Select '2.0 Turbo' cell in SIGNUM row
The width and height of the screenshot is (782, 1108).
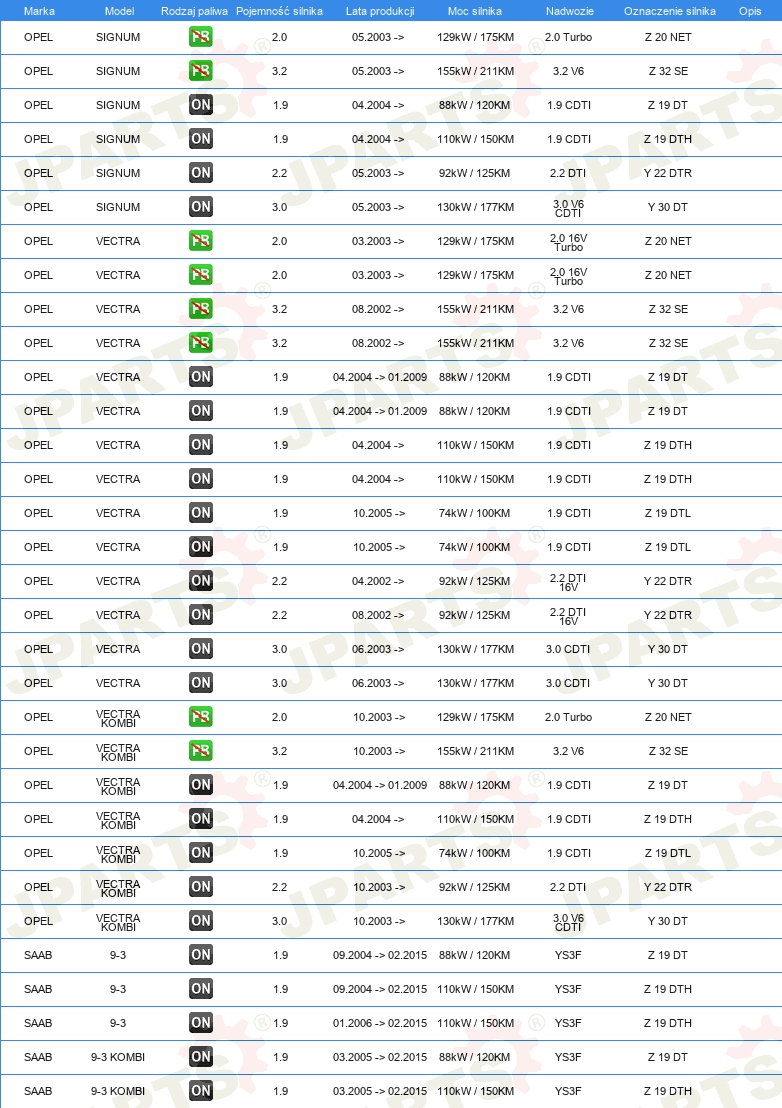[x=569, y=37]
